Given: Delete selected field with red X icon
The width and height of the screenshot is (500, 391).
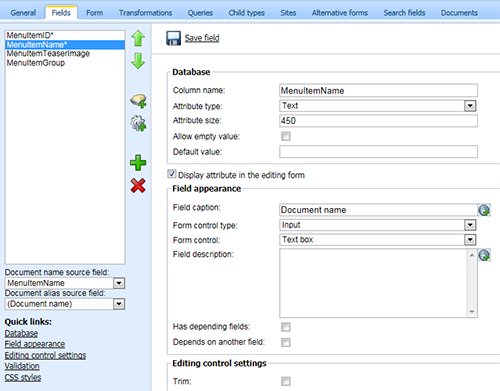Looking at the screenshot, I should coord(138,186).
